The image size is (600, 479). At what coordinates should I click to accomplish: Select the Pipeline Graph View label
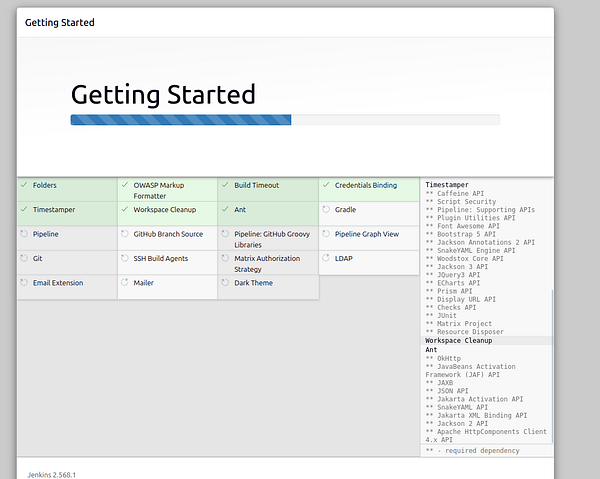click(x=367, y=234)
